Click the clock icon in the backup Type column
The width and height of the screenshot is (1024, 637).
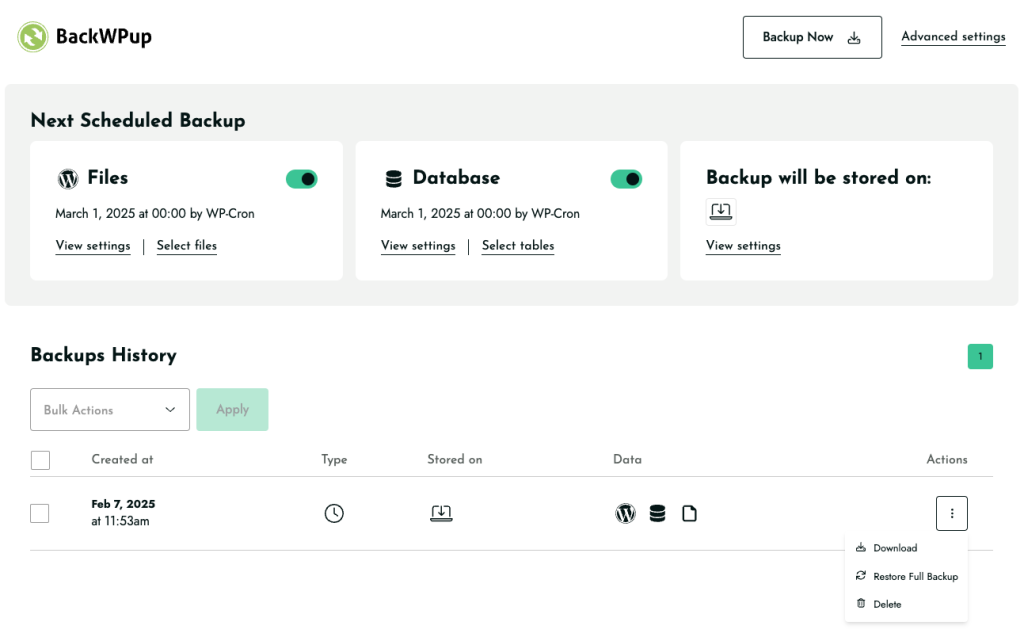[334, 513]
